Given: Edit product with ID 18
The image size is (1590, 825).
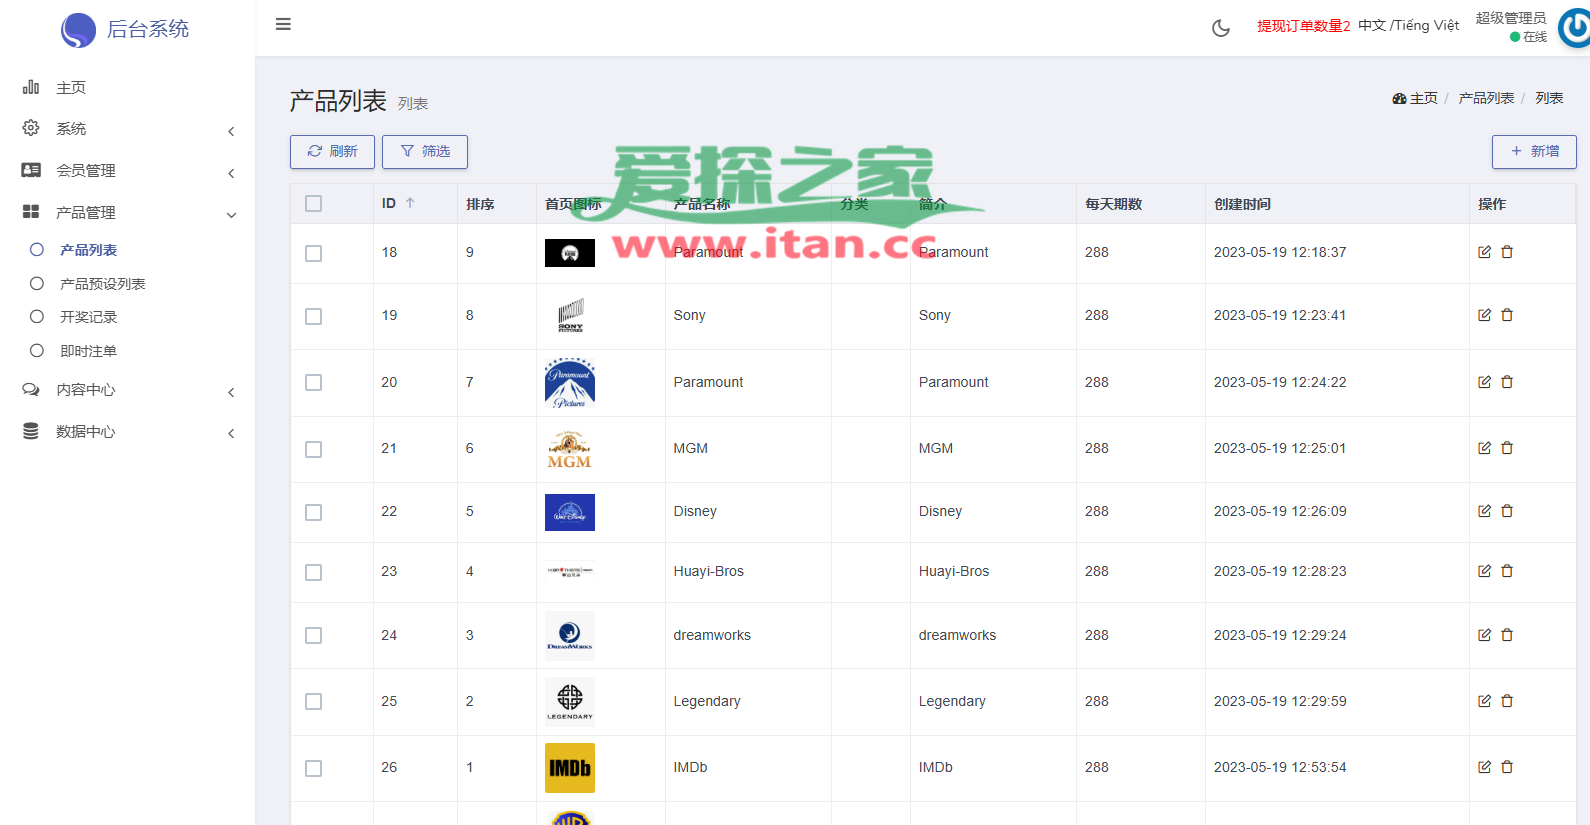Looking at the screenshot, I should point(1485,252).
